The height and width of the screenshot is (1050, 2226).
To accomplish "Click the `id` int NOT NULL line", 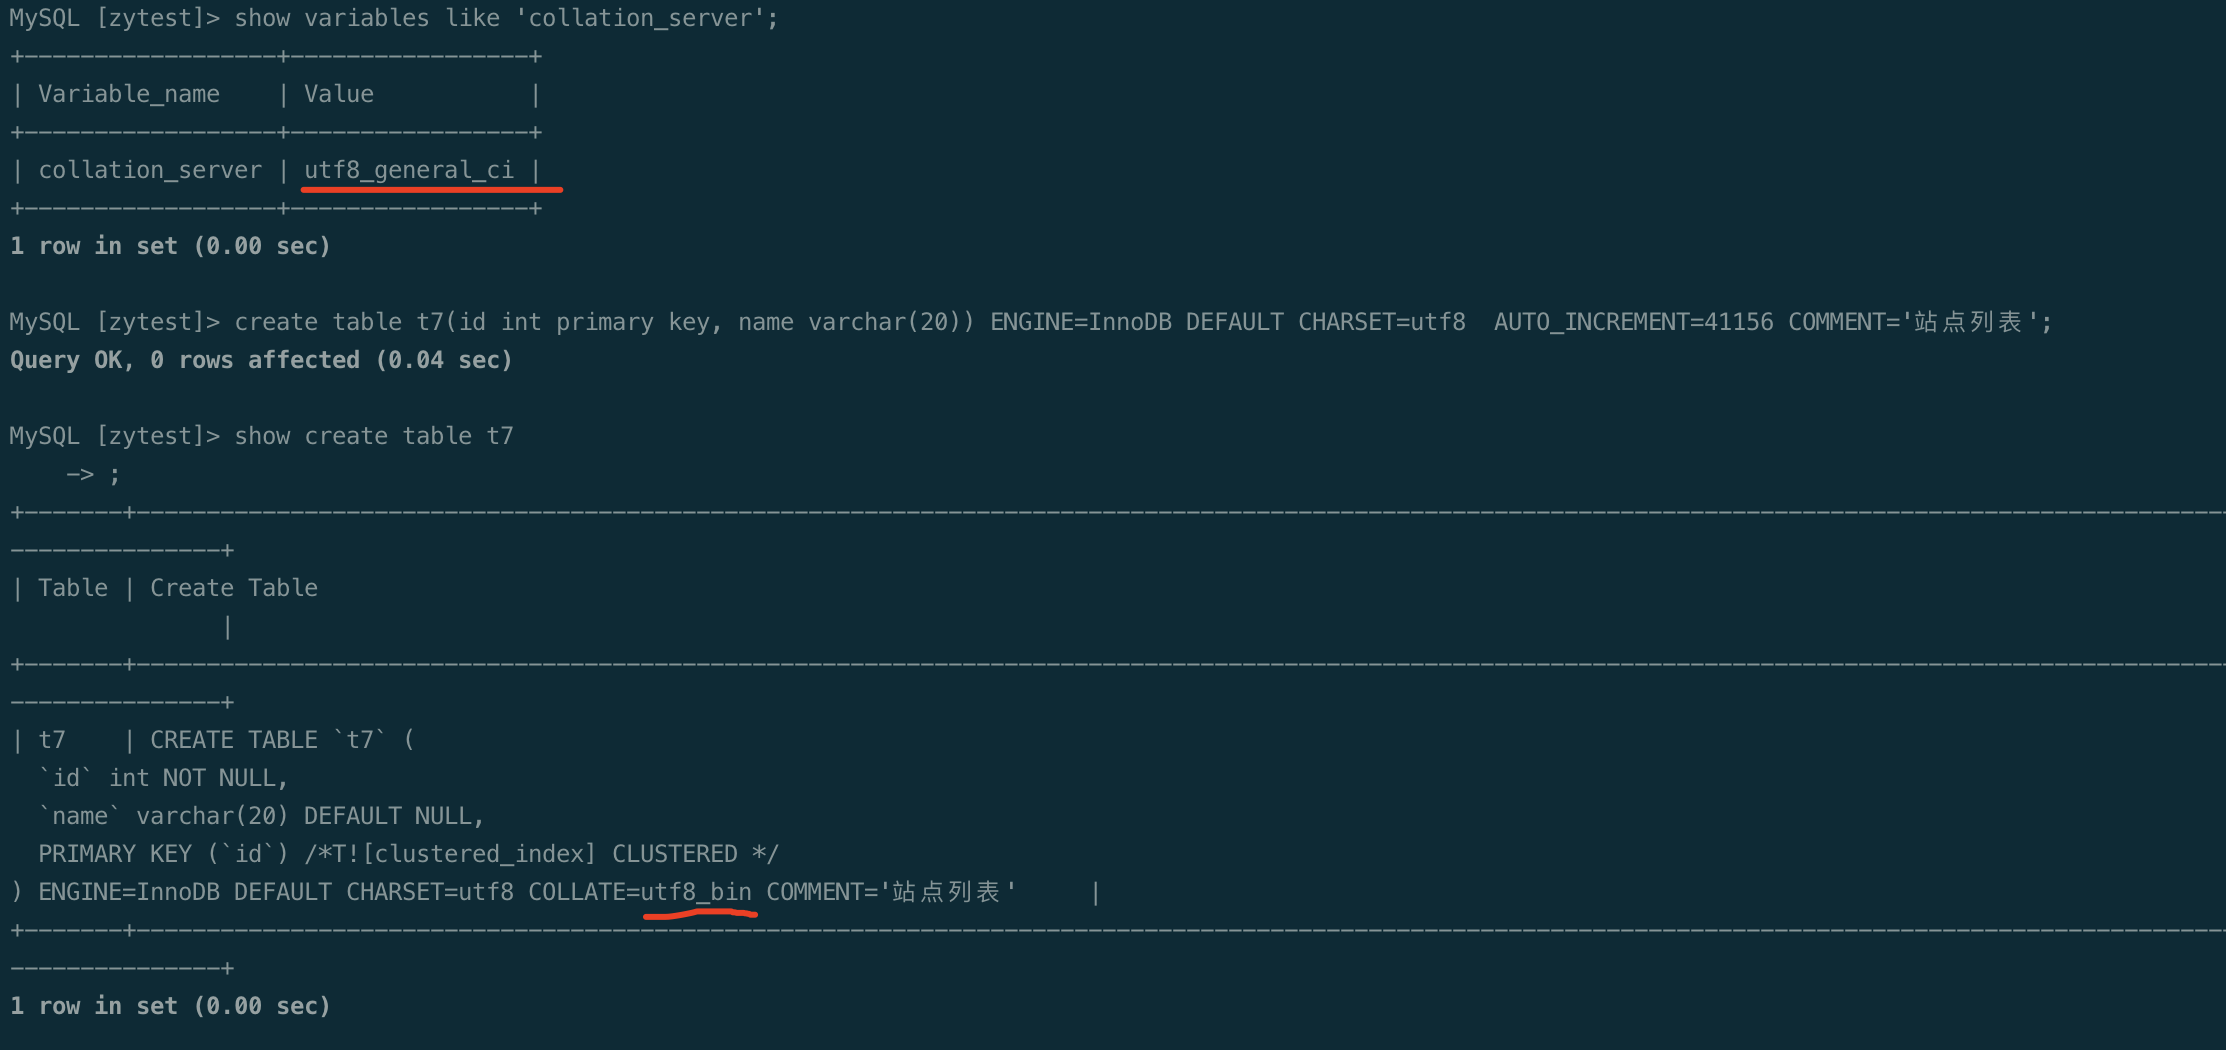I will (163, 778).
